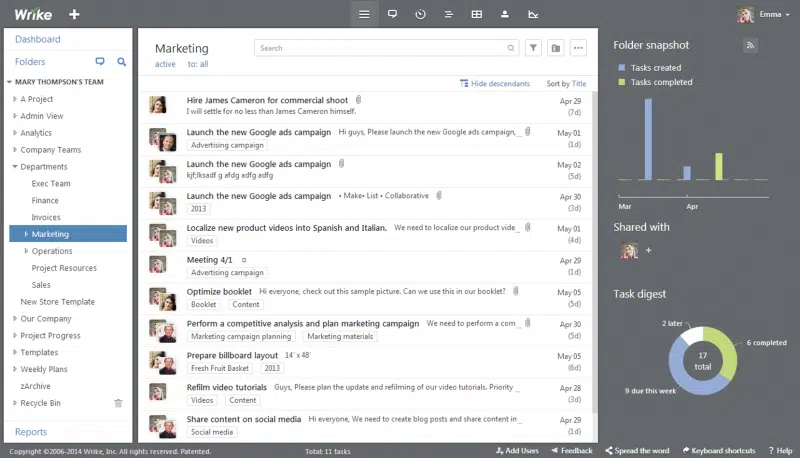Expand the Our Company folder arrow
The width and height of the screenshot is (800, 458).
15,318
